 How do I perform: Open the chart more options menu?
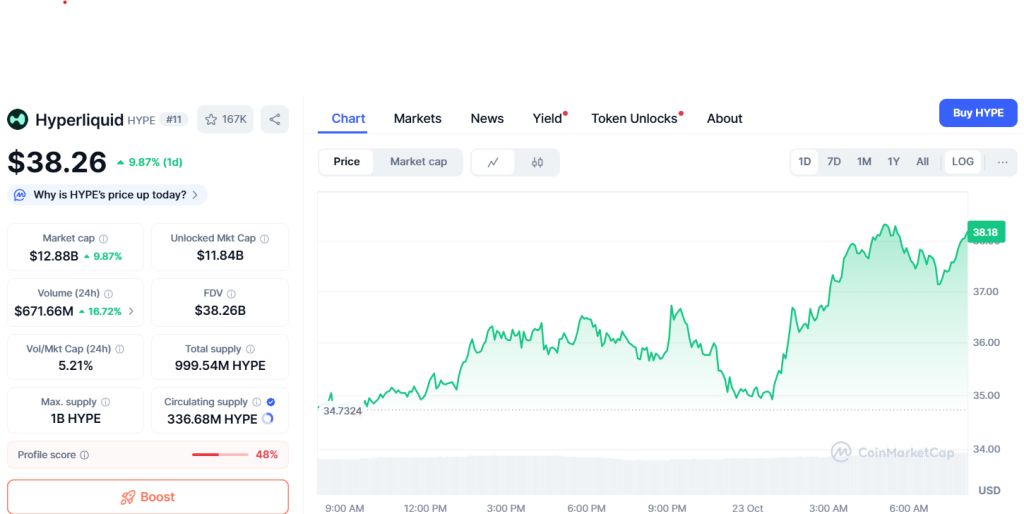(x=1002, y=162)
